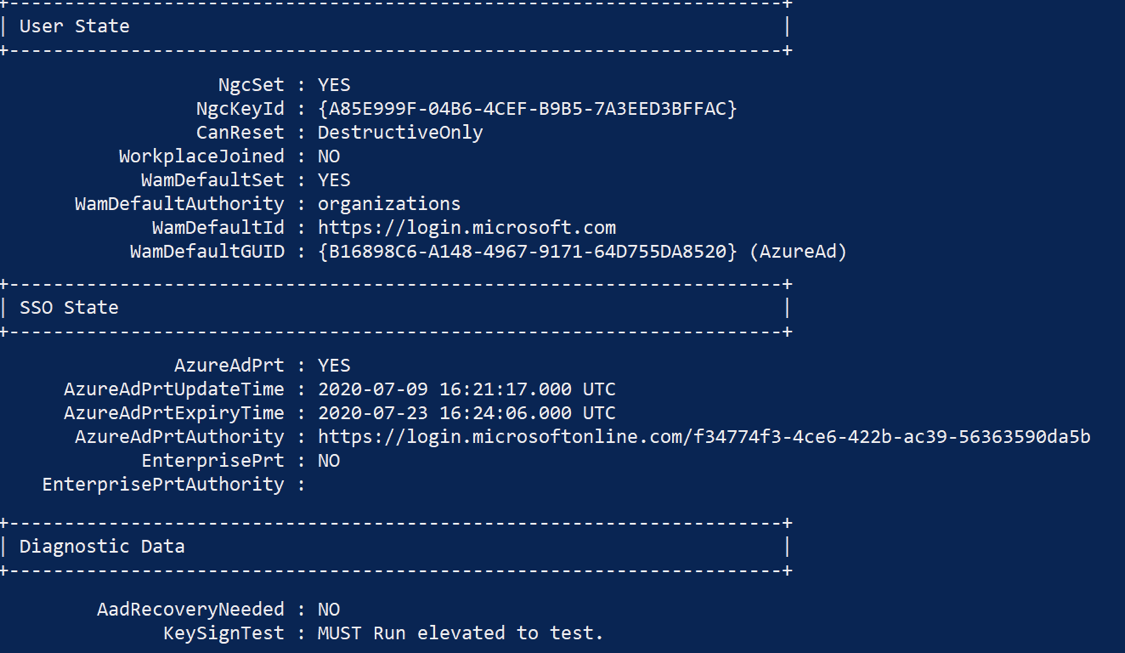Click the EnterprisePrt NO value

coord(329,461)
